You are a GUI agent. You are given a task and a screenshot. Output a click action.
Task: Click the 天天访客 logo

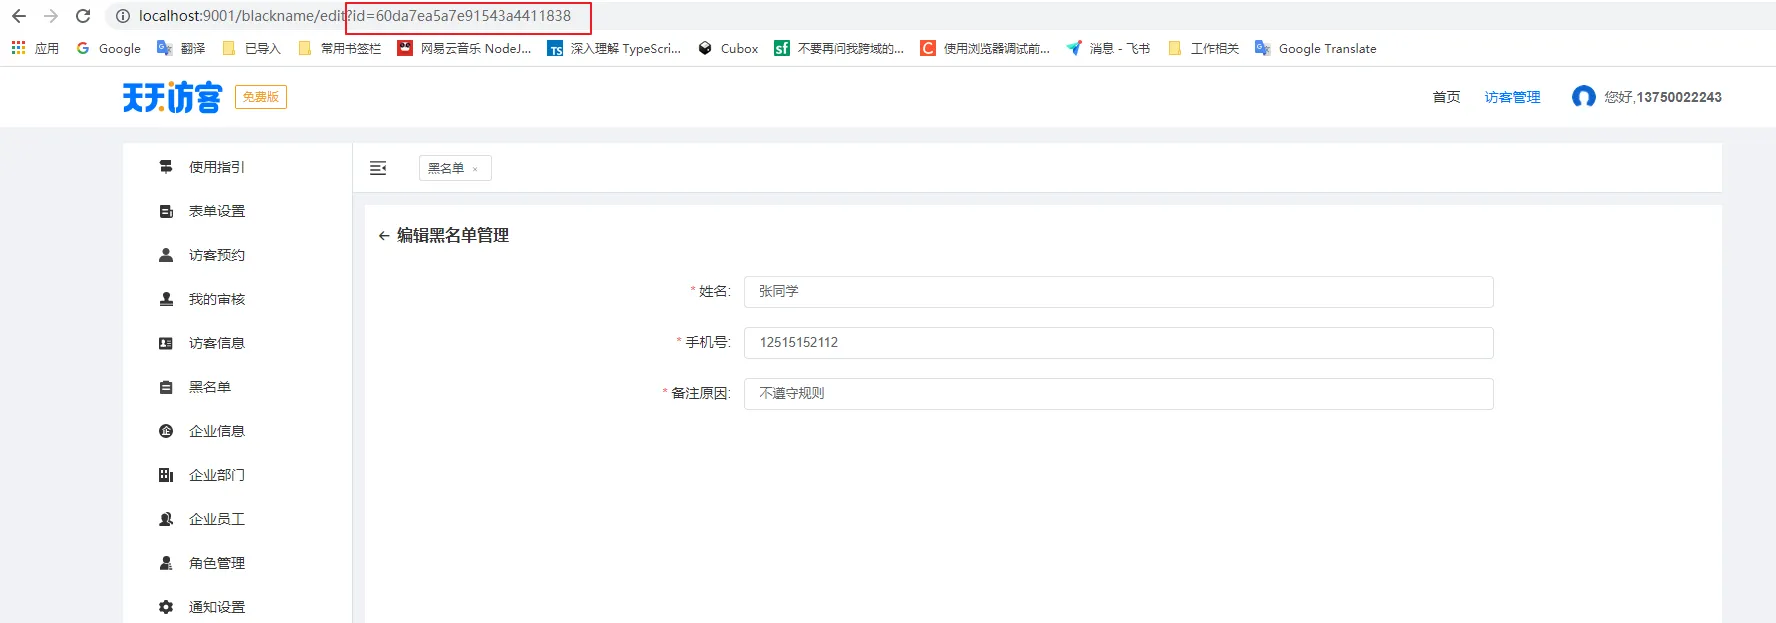172,97
